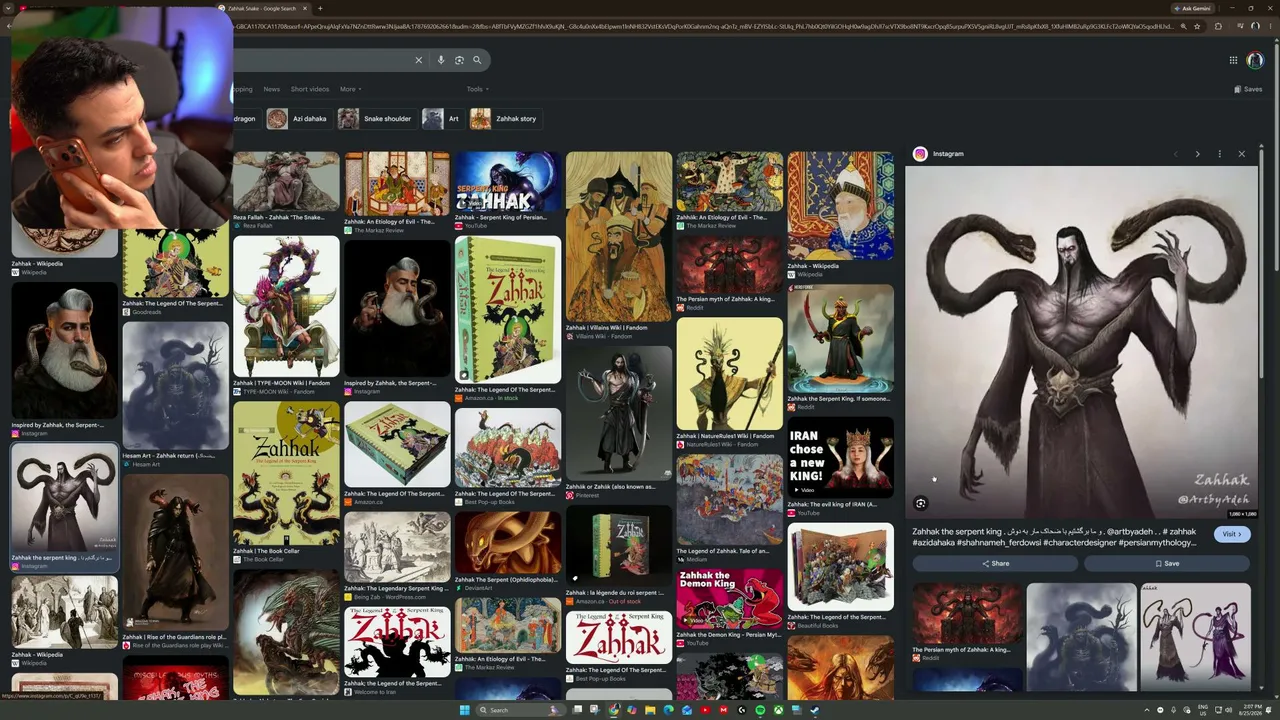
Task: Search inside the preview image with Lens icon
Action: (x=921, y=504)
